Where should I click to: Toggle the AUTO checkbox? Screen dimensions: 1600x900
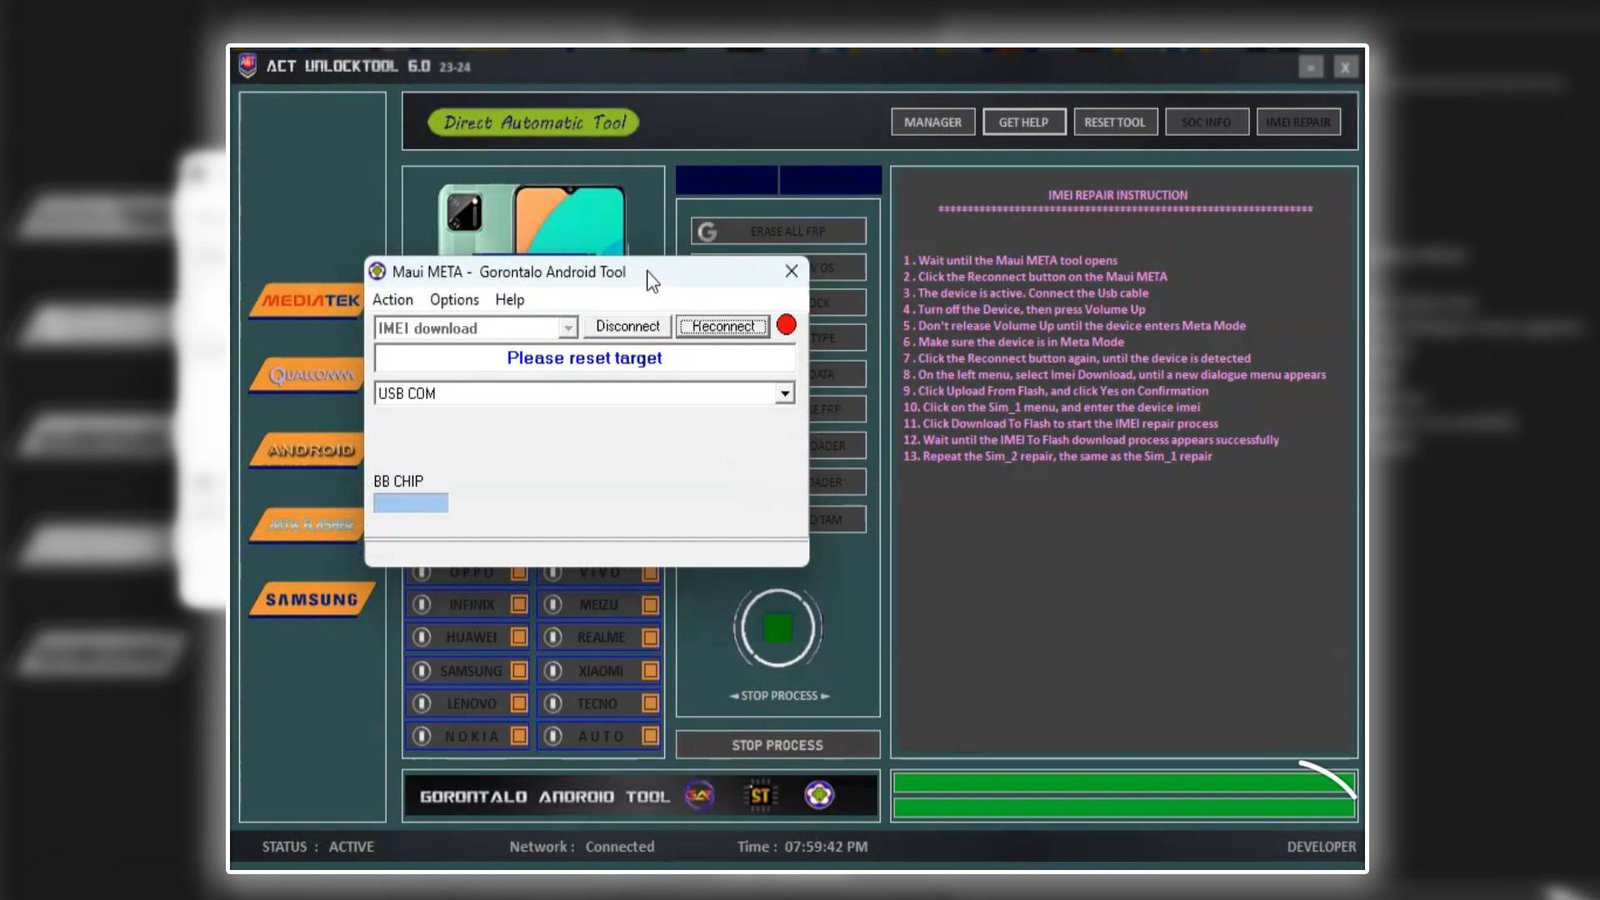pyautogui.click(x=650, y=736)
